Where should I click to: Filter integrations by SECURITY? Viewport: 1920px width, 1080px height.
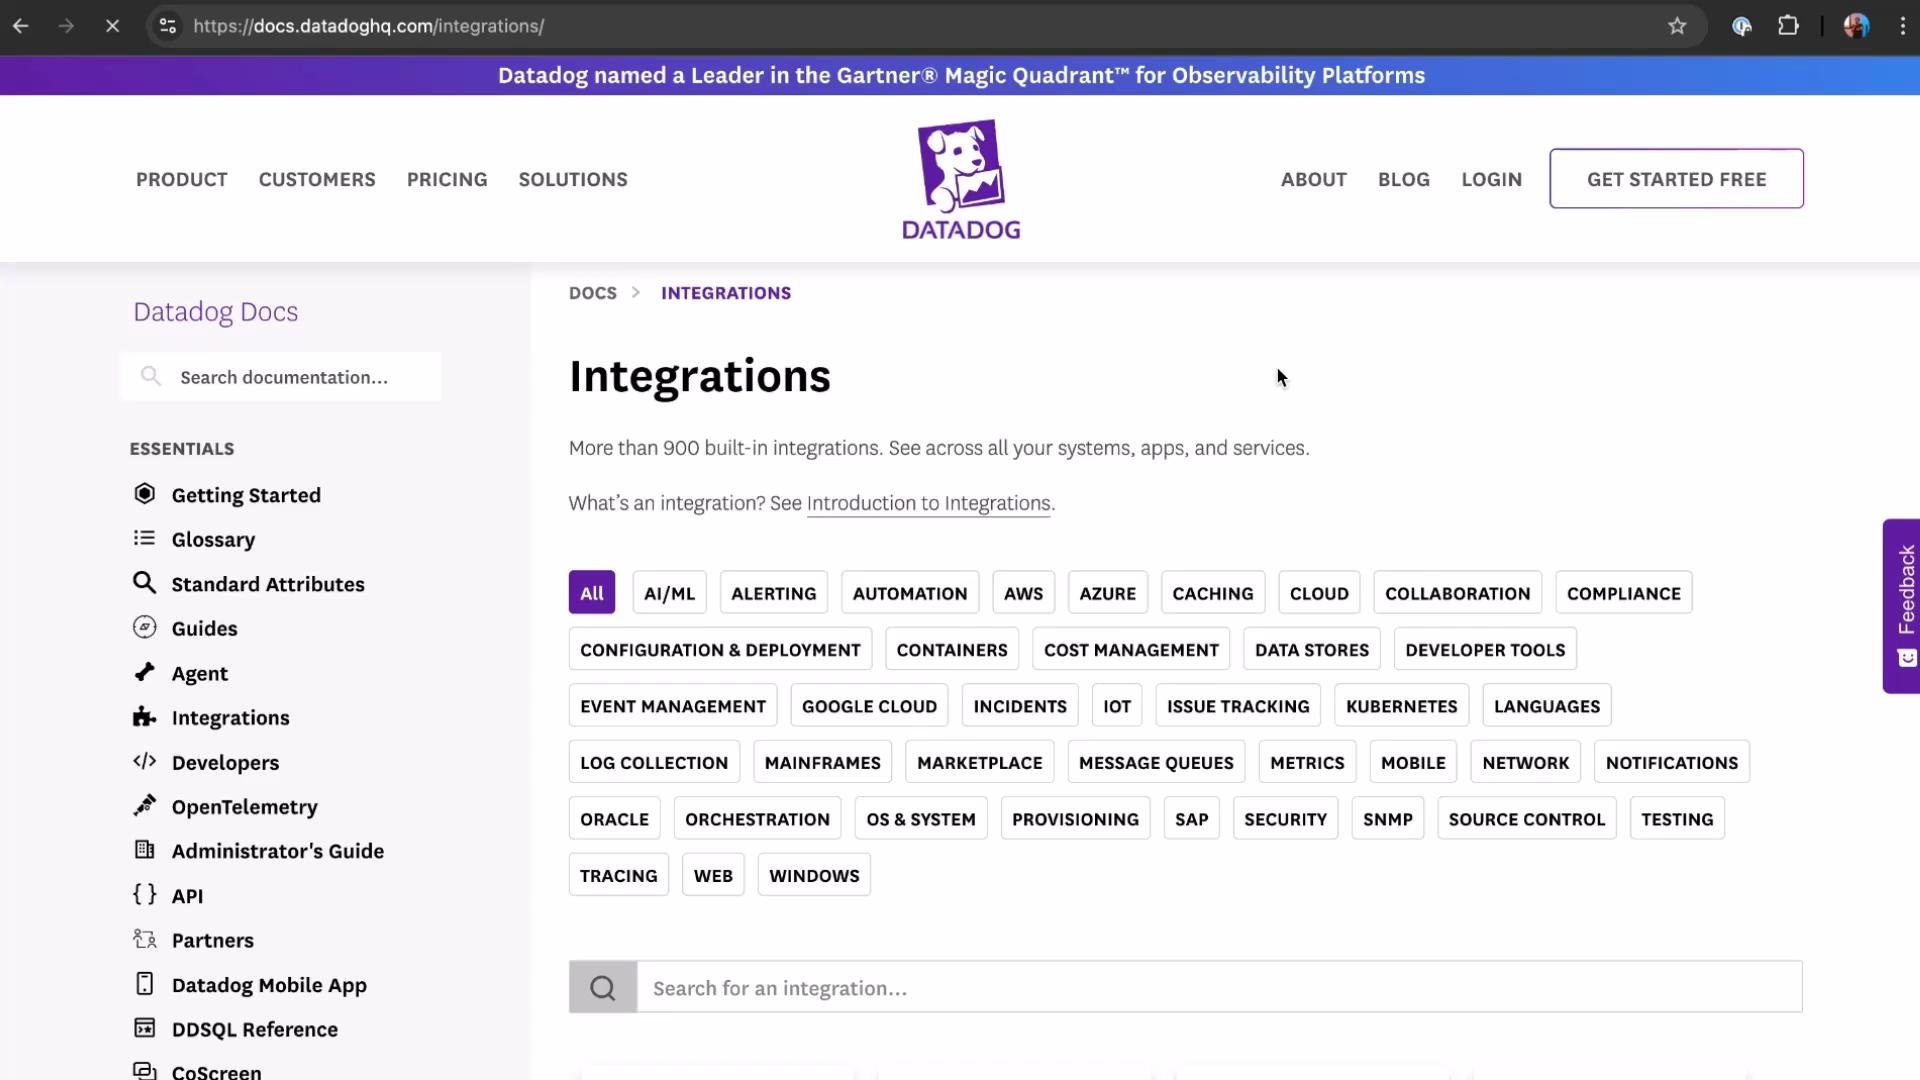pyautogui.click(x=1286, y=819)
